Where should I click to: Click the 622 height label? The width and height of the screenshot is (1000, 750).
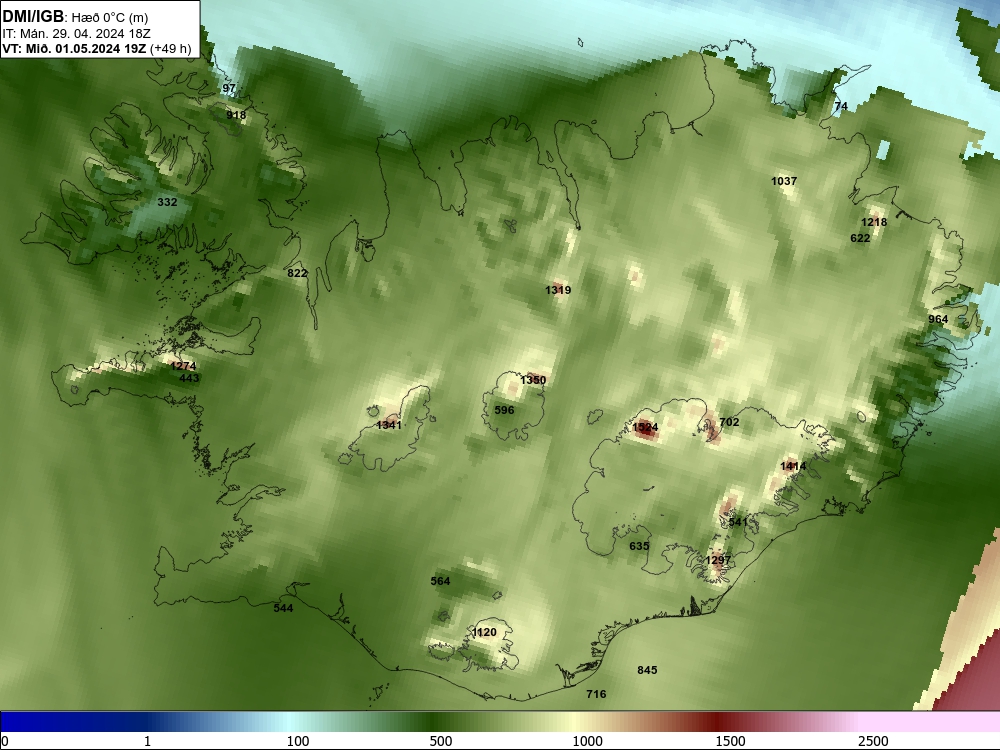(860, 238)
